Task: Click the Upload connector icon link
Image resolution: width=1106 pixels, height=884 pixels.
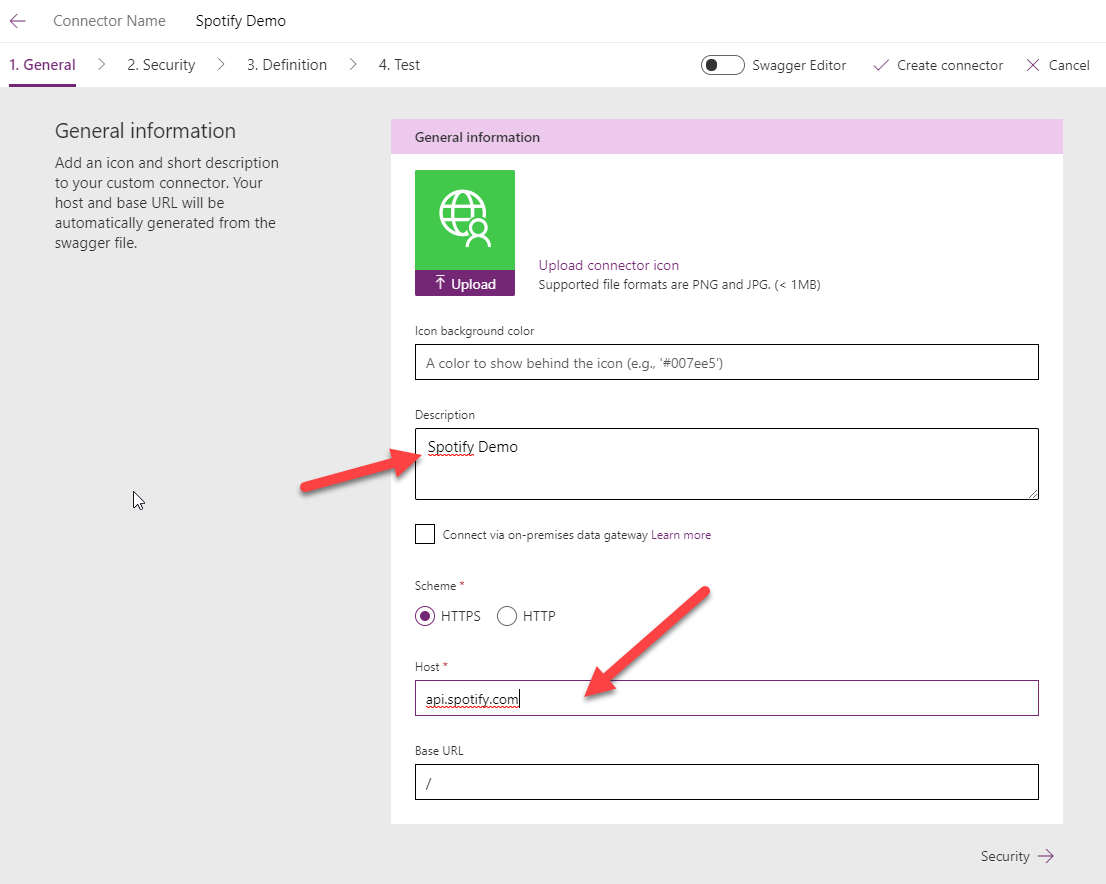Action: point(608,265)
